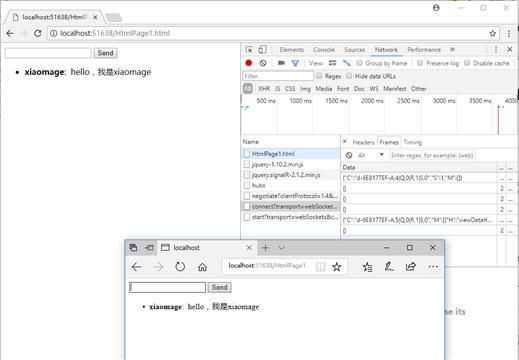
Task: Click the network timeline red marker line
Action: click(498, 120)
